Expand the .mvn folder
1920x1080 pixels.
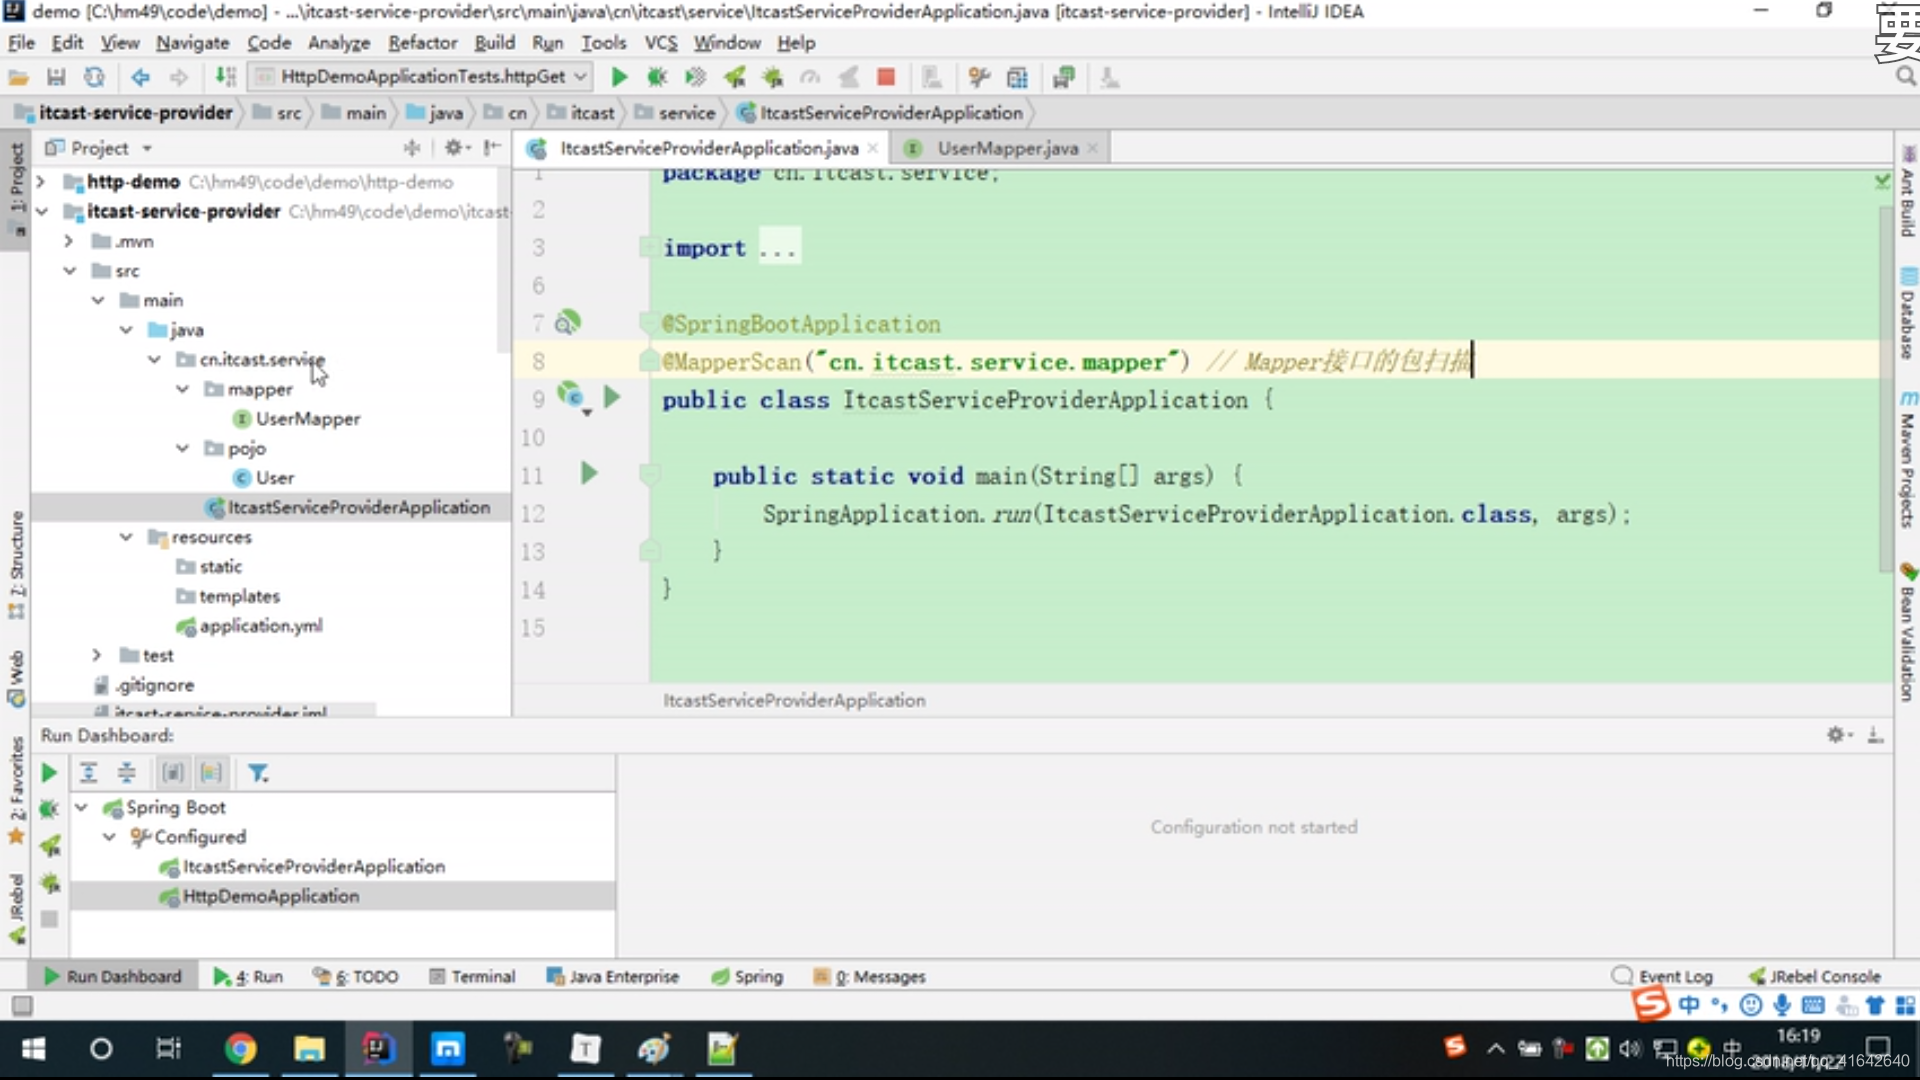(68, 241)
